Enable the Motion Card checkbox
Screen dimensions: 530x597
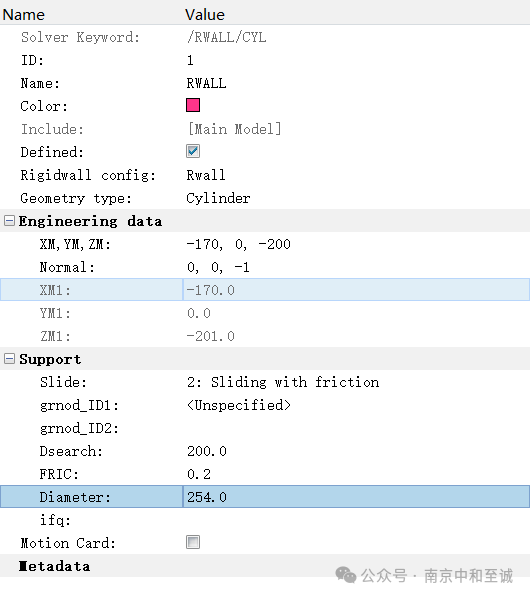pos(193,542)
